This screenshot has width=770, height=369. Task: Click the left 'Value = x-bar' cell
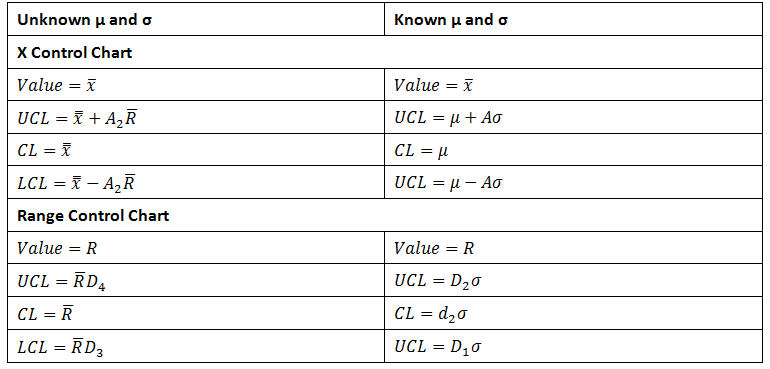[196, 85]
